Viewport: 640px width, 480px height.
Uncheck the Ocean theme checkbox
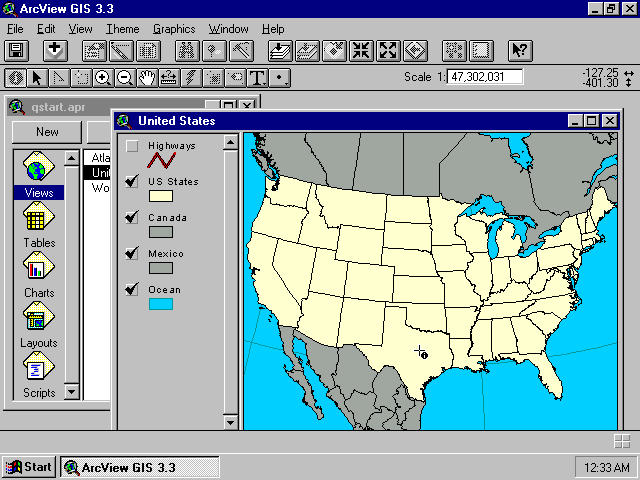coord(132,289)
